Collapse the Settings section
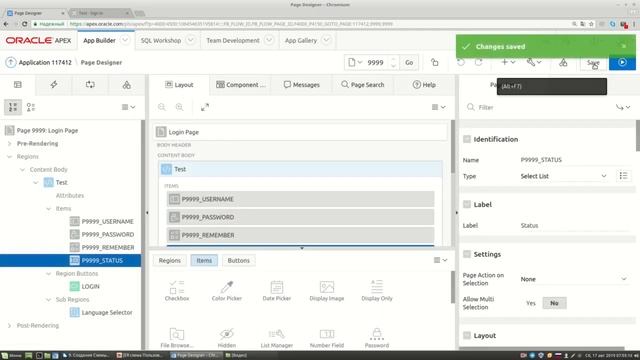 click(467, 254)
